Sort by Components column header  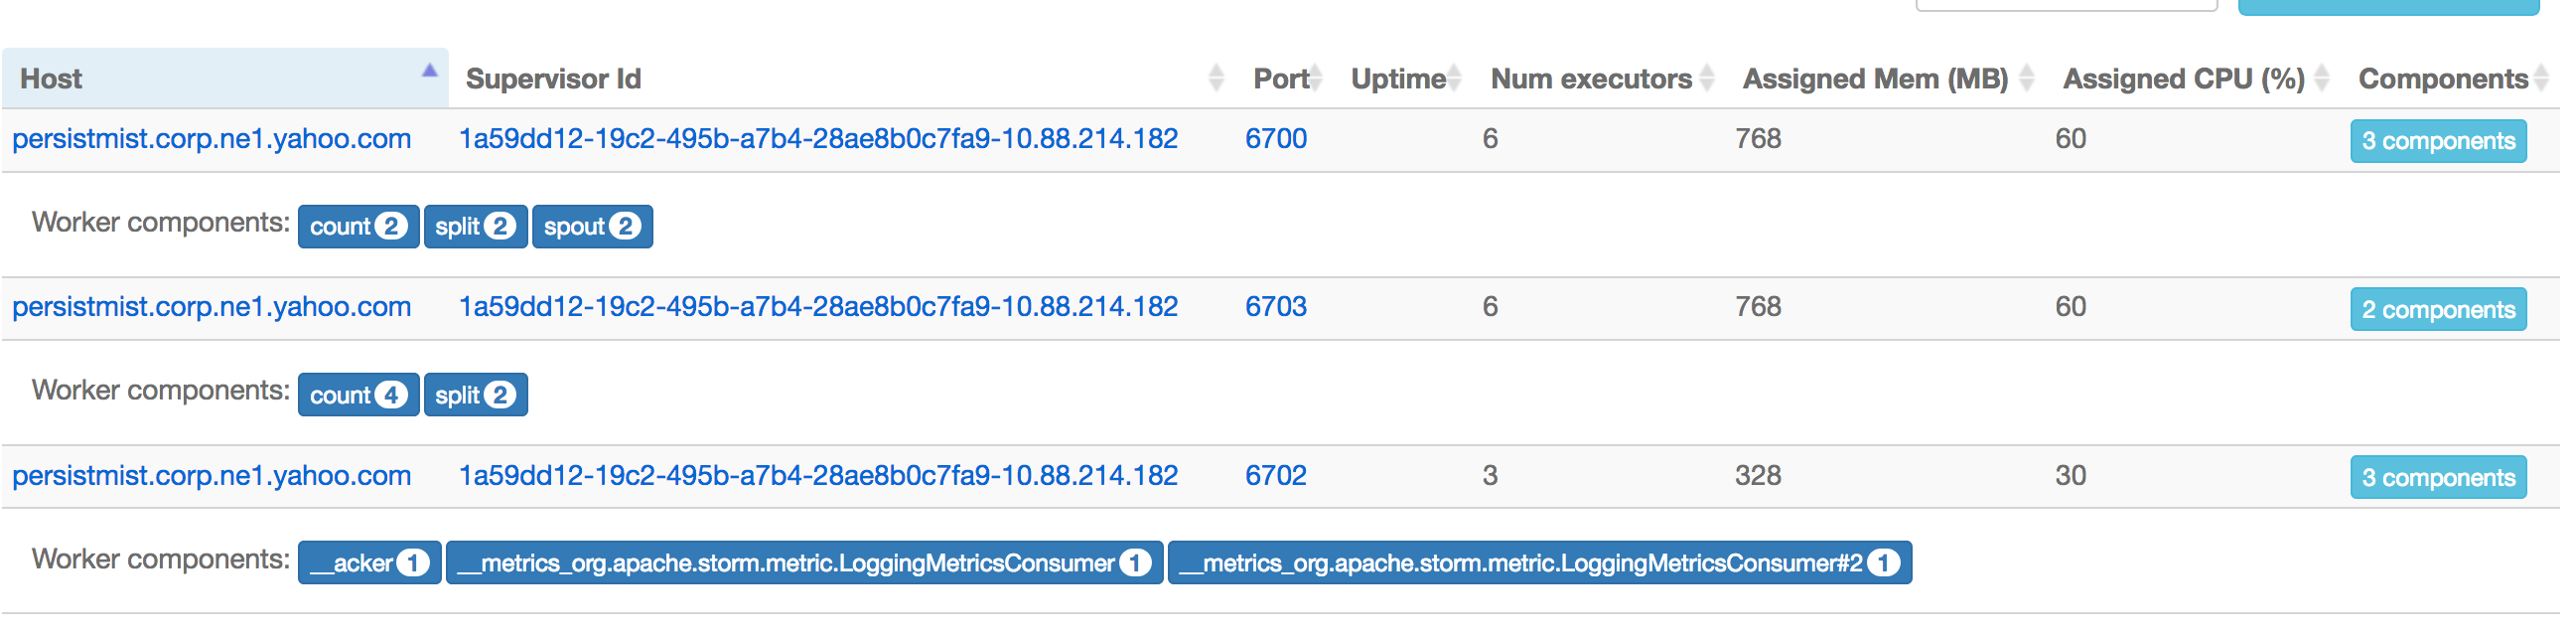point(2450,79)
